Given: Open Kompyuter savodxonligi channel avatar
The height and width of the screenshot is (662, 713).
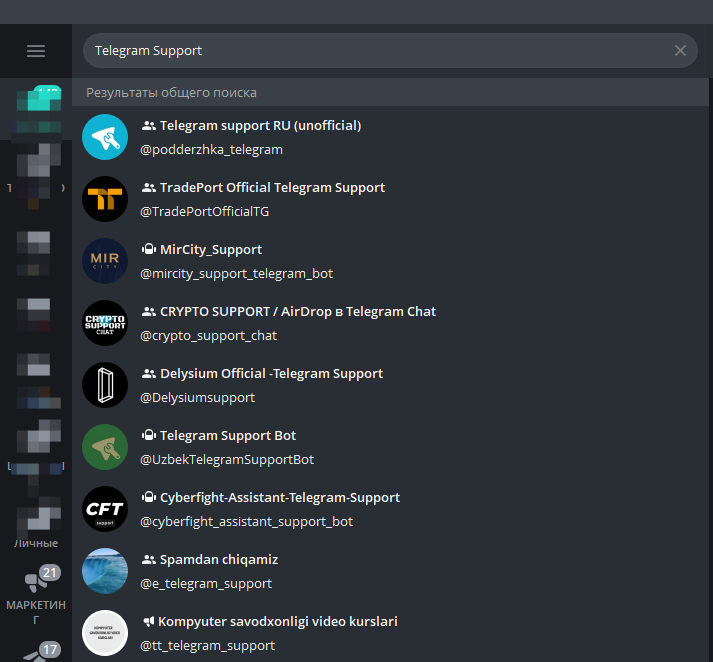Looking at the screenshot, I should [x=105, y=633].
